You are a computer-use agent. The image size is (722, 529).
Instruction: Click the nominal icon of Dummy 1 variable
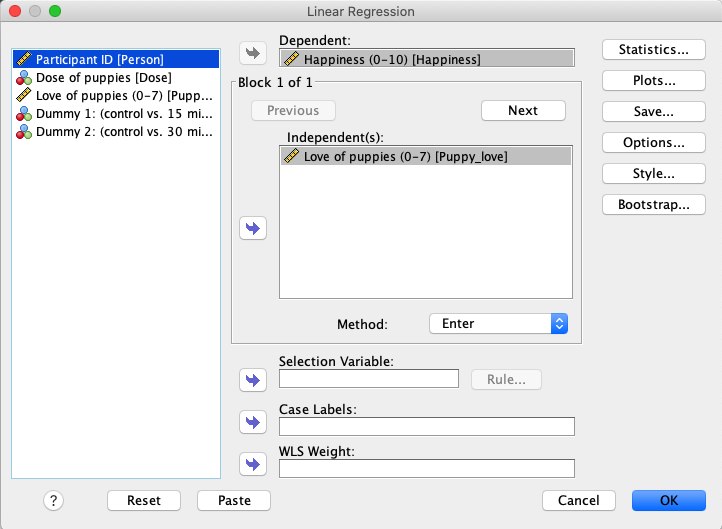point(23,113)
